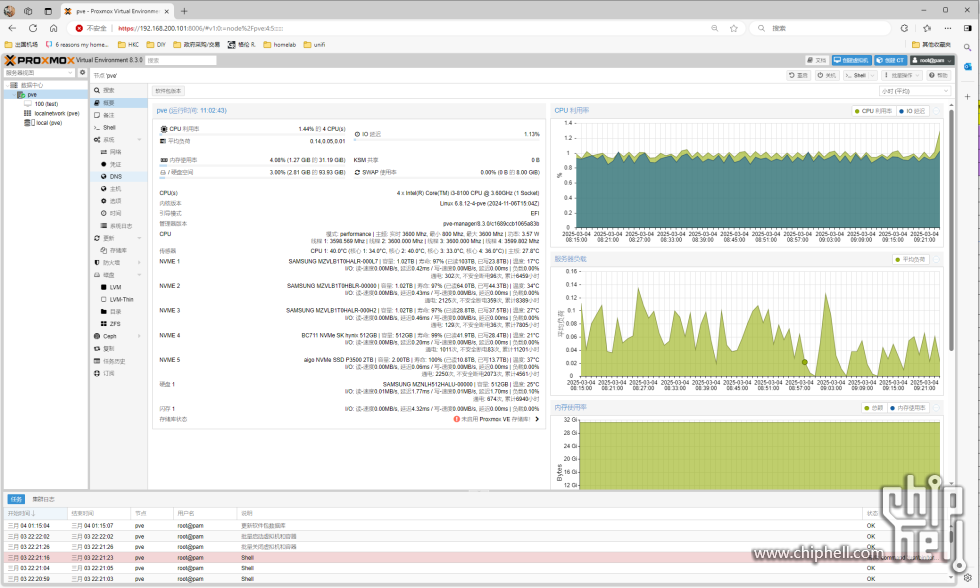Click the 帮助 help button
Image resolution: width=980 pixels, height=588 pixels.
[938, 75]
